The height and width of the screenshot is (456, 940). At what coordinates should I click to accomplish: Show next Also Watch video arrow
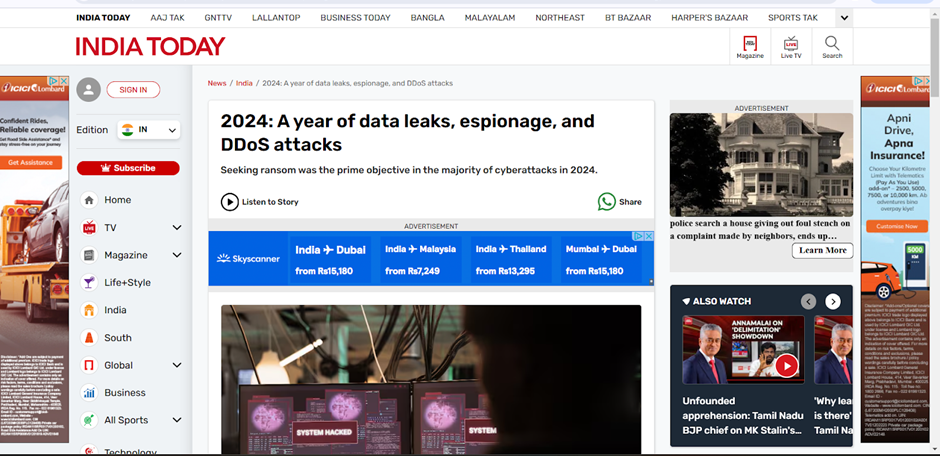click(833, 301)
